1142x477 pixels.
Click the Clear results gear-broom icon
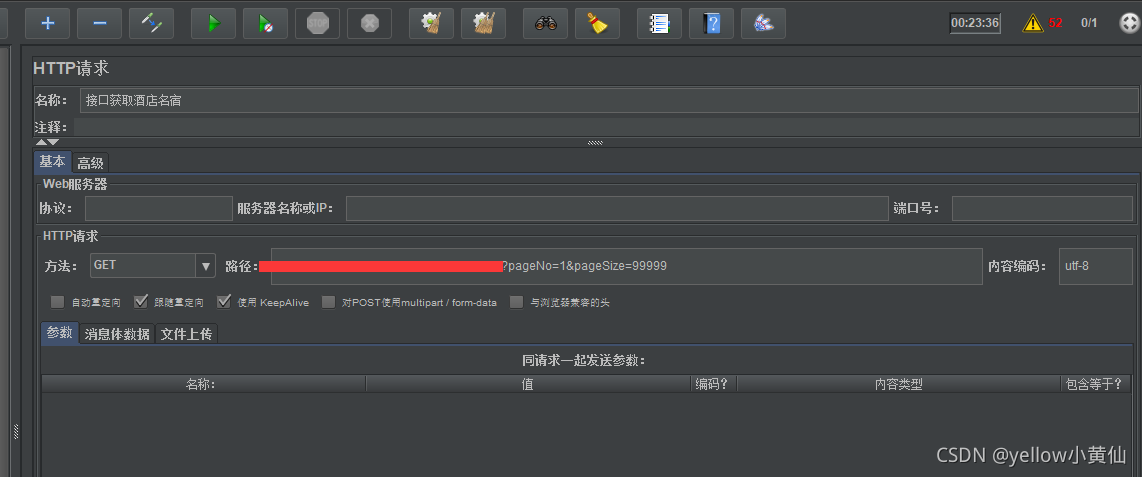click(431, 23)
